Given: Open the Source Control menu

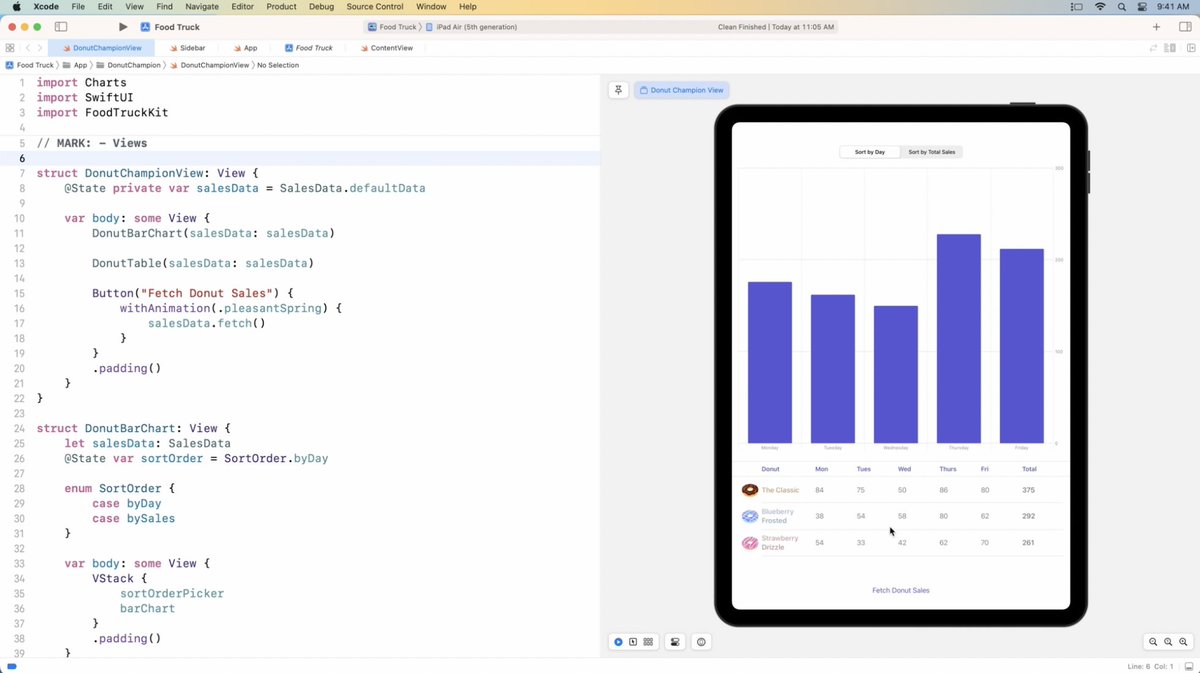Looking at the screenshot, I should (x=374, y=7).
